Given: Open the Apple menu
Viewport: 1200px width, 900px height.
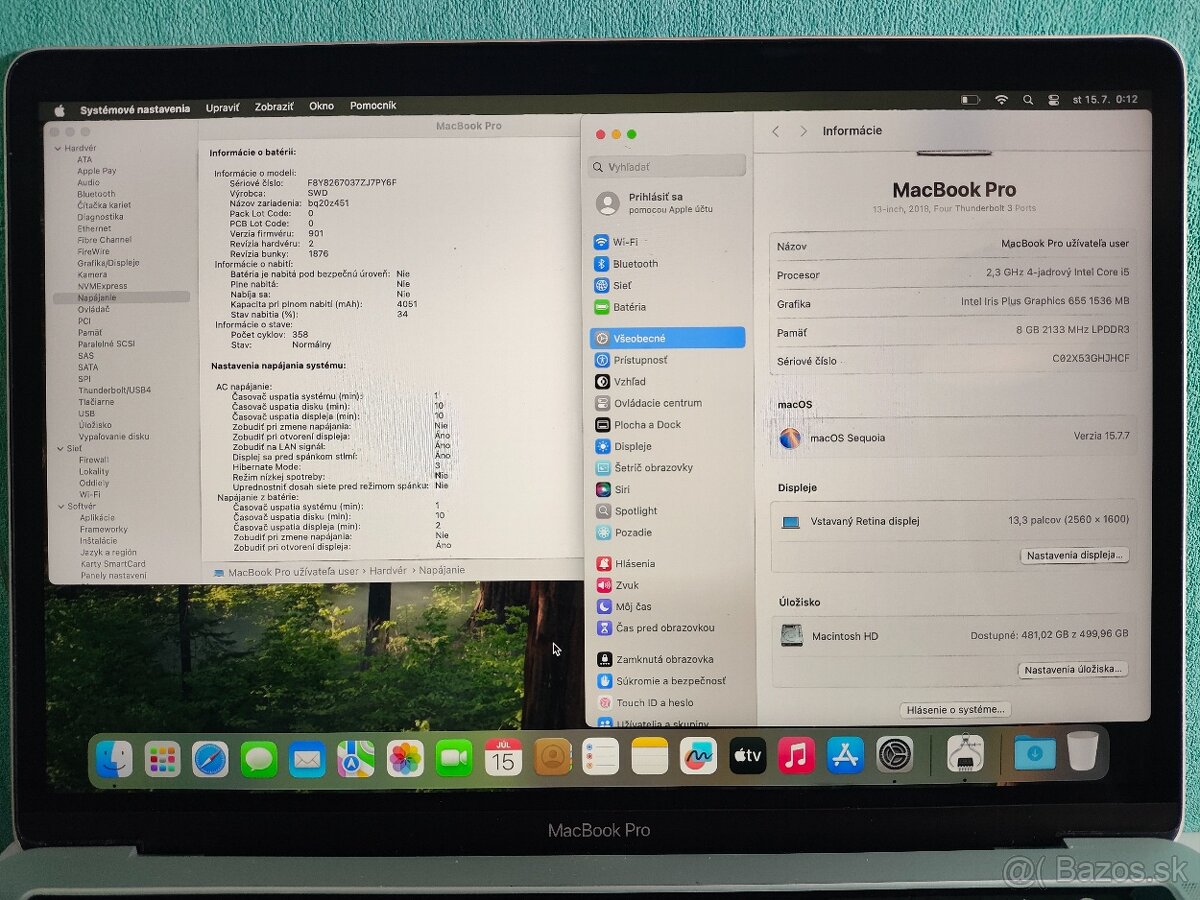Looking at the screenshot, I should [59, 109].
